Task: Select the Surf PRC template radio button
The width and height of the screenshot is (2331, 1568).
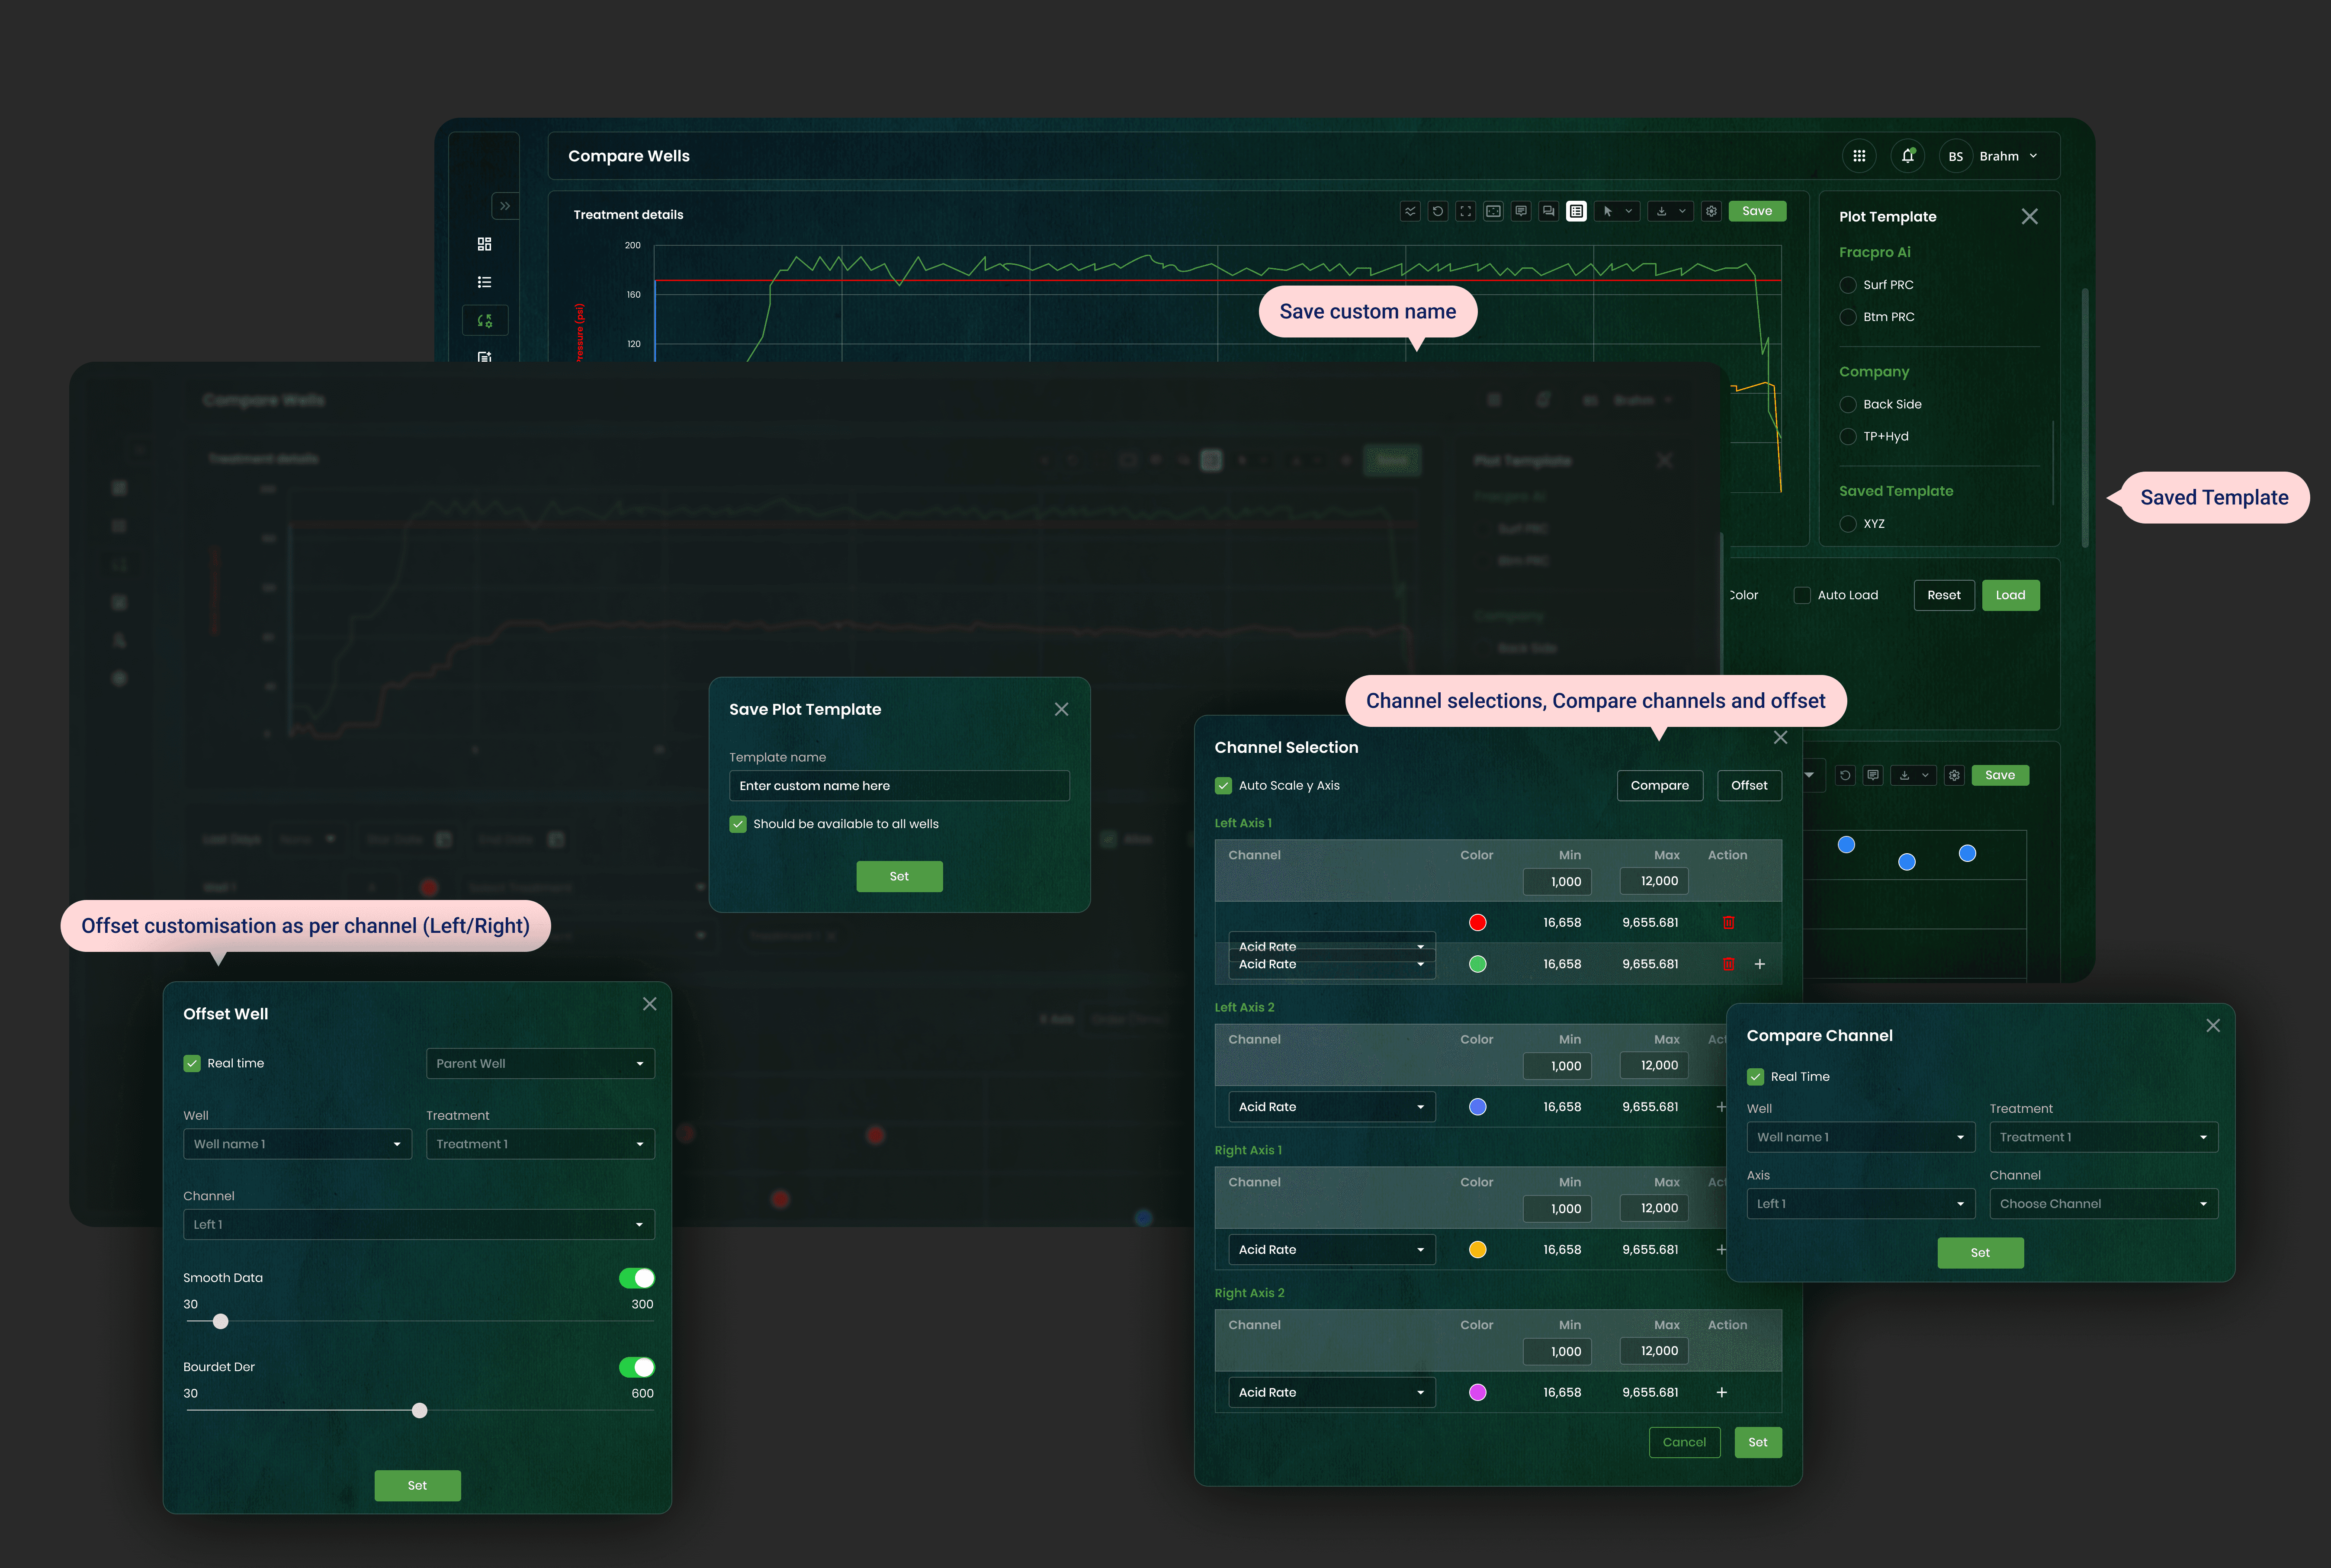Action: (x=1848, y=285)
